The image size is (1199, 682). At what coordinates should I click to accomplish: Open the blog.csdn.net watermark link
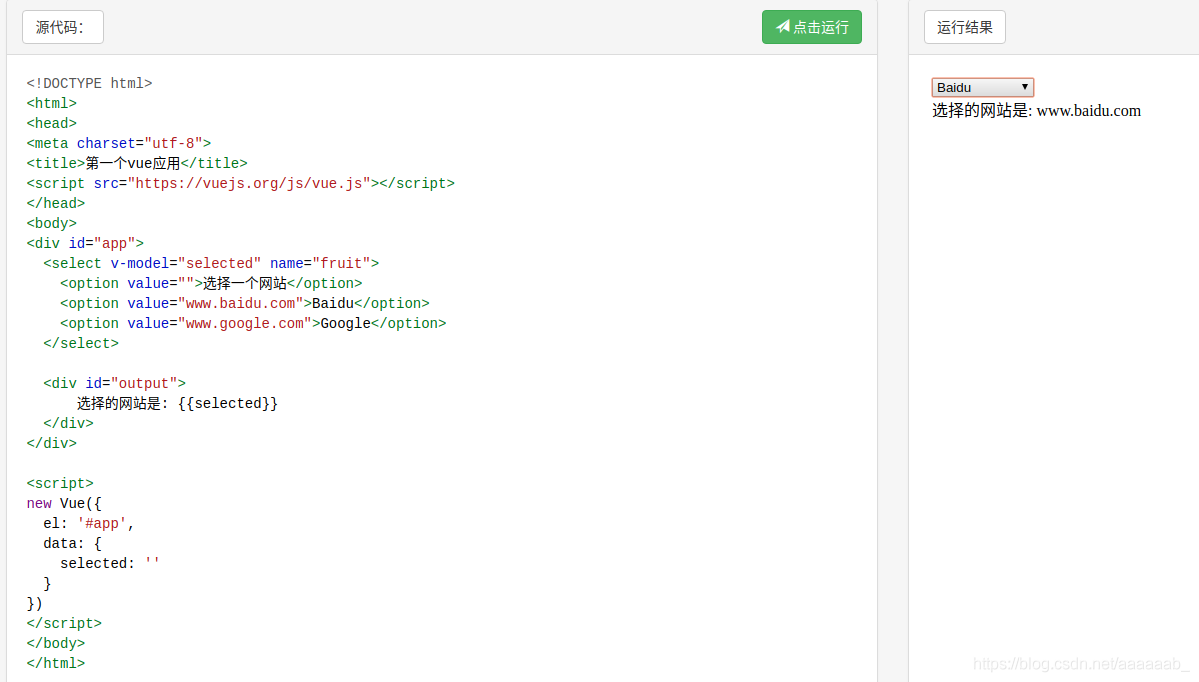(1081, 664)
